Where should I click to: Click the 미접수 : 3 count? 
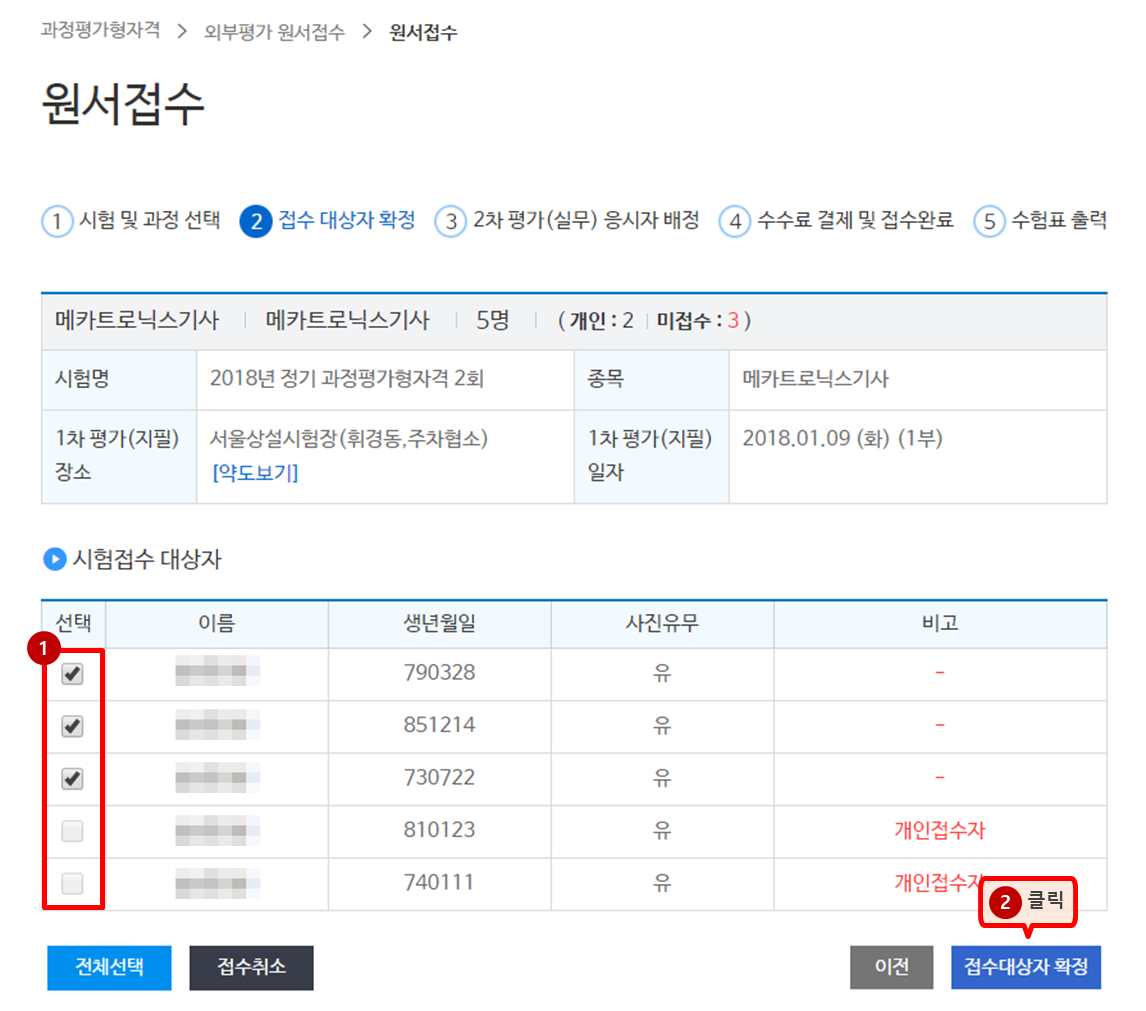[698, 321]
